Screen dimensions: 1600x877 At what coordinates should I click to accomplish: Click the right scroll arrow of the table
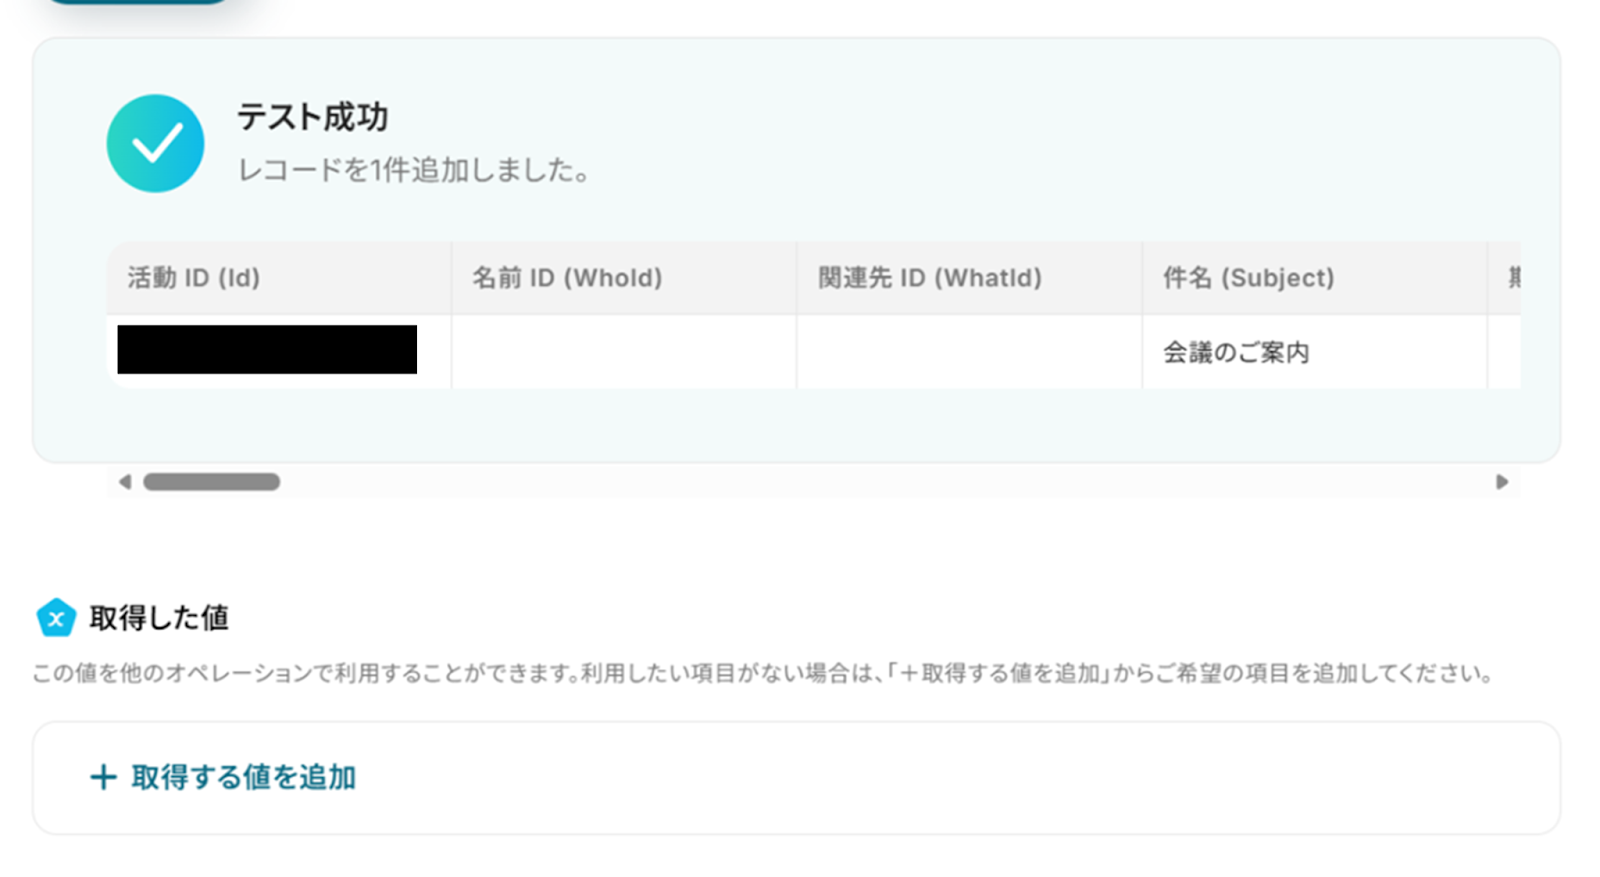point(1501,482)
